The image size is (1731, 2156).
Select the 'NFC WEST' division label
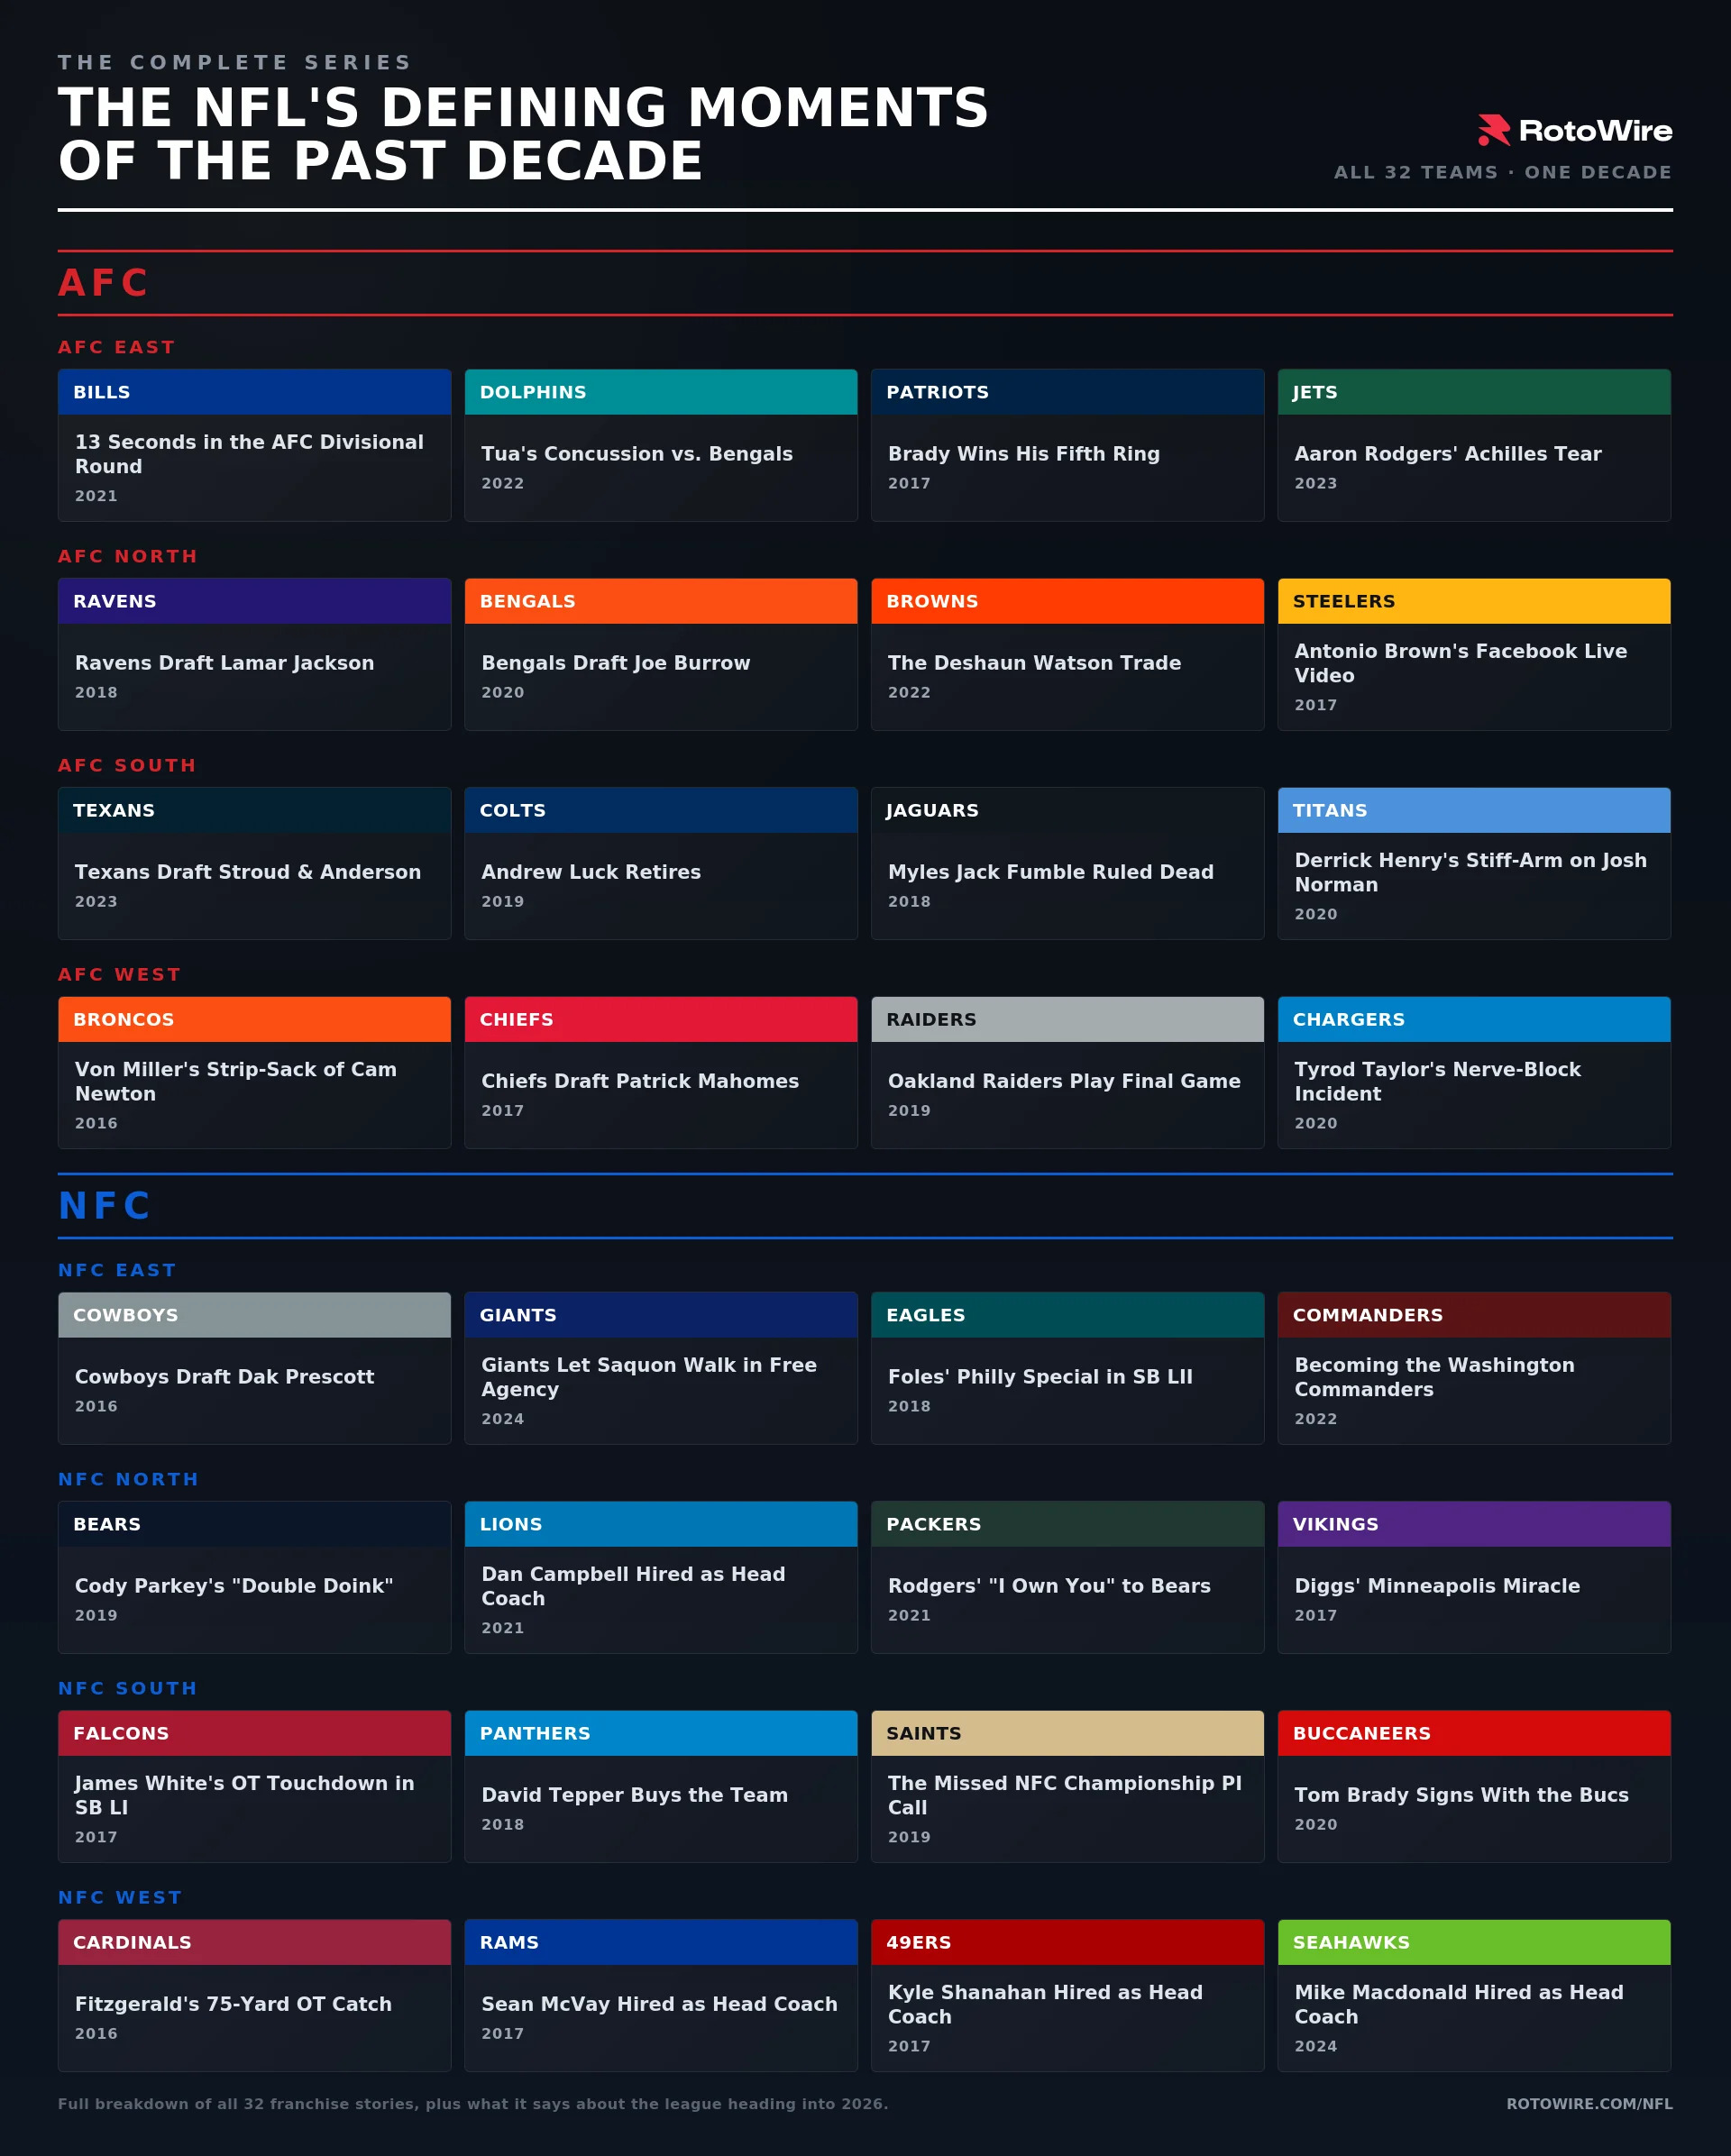tap(120, 1897)
